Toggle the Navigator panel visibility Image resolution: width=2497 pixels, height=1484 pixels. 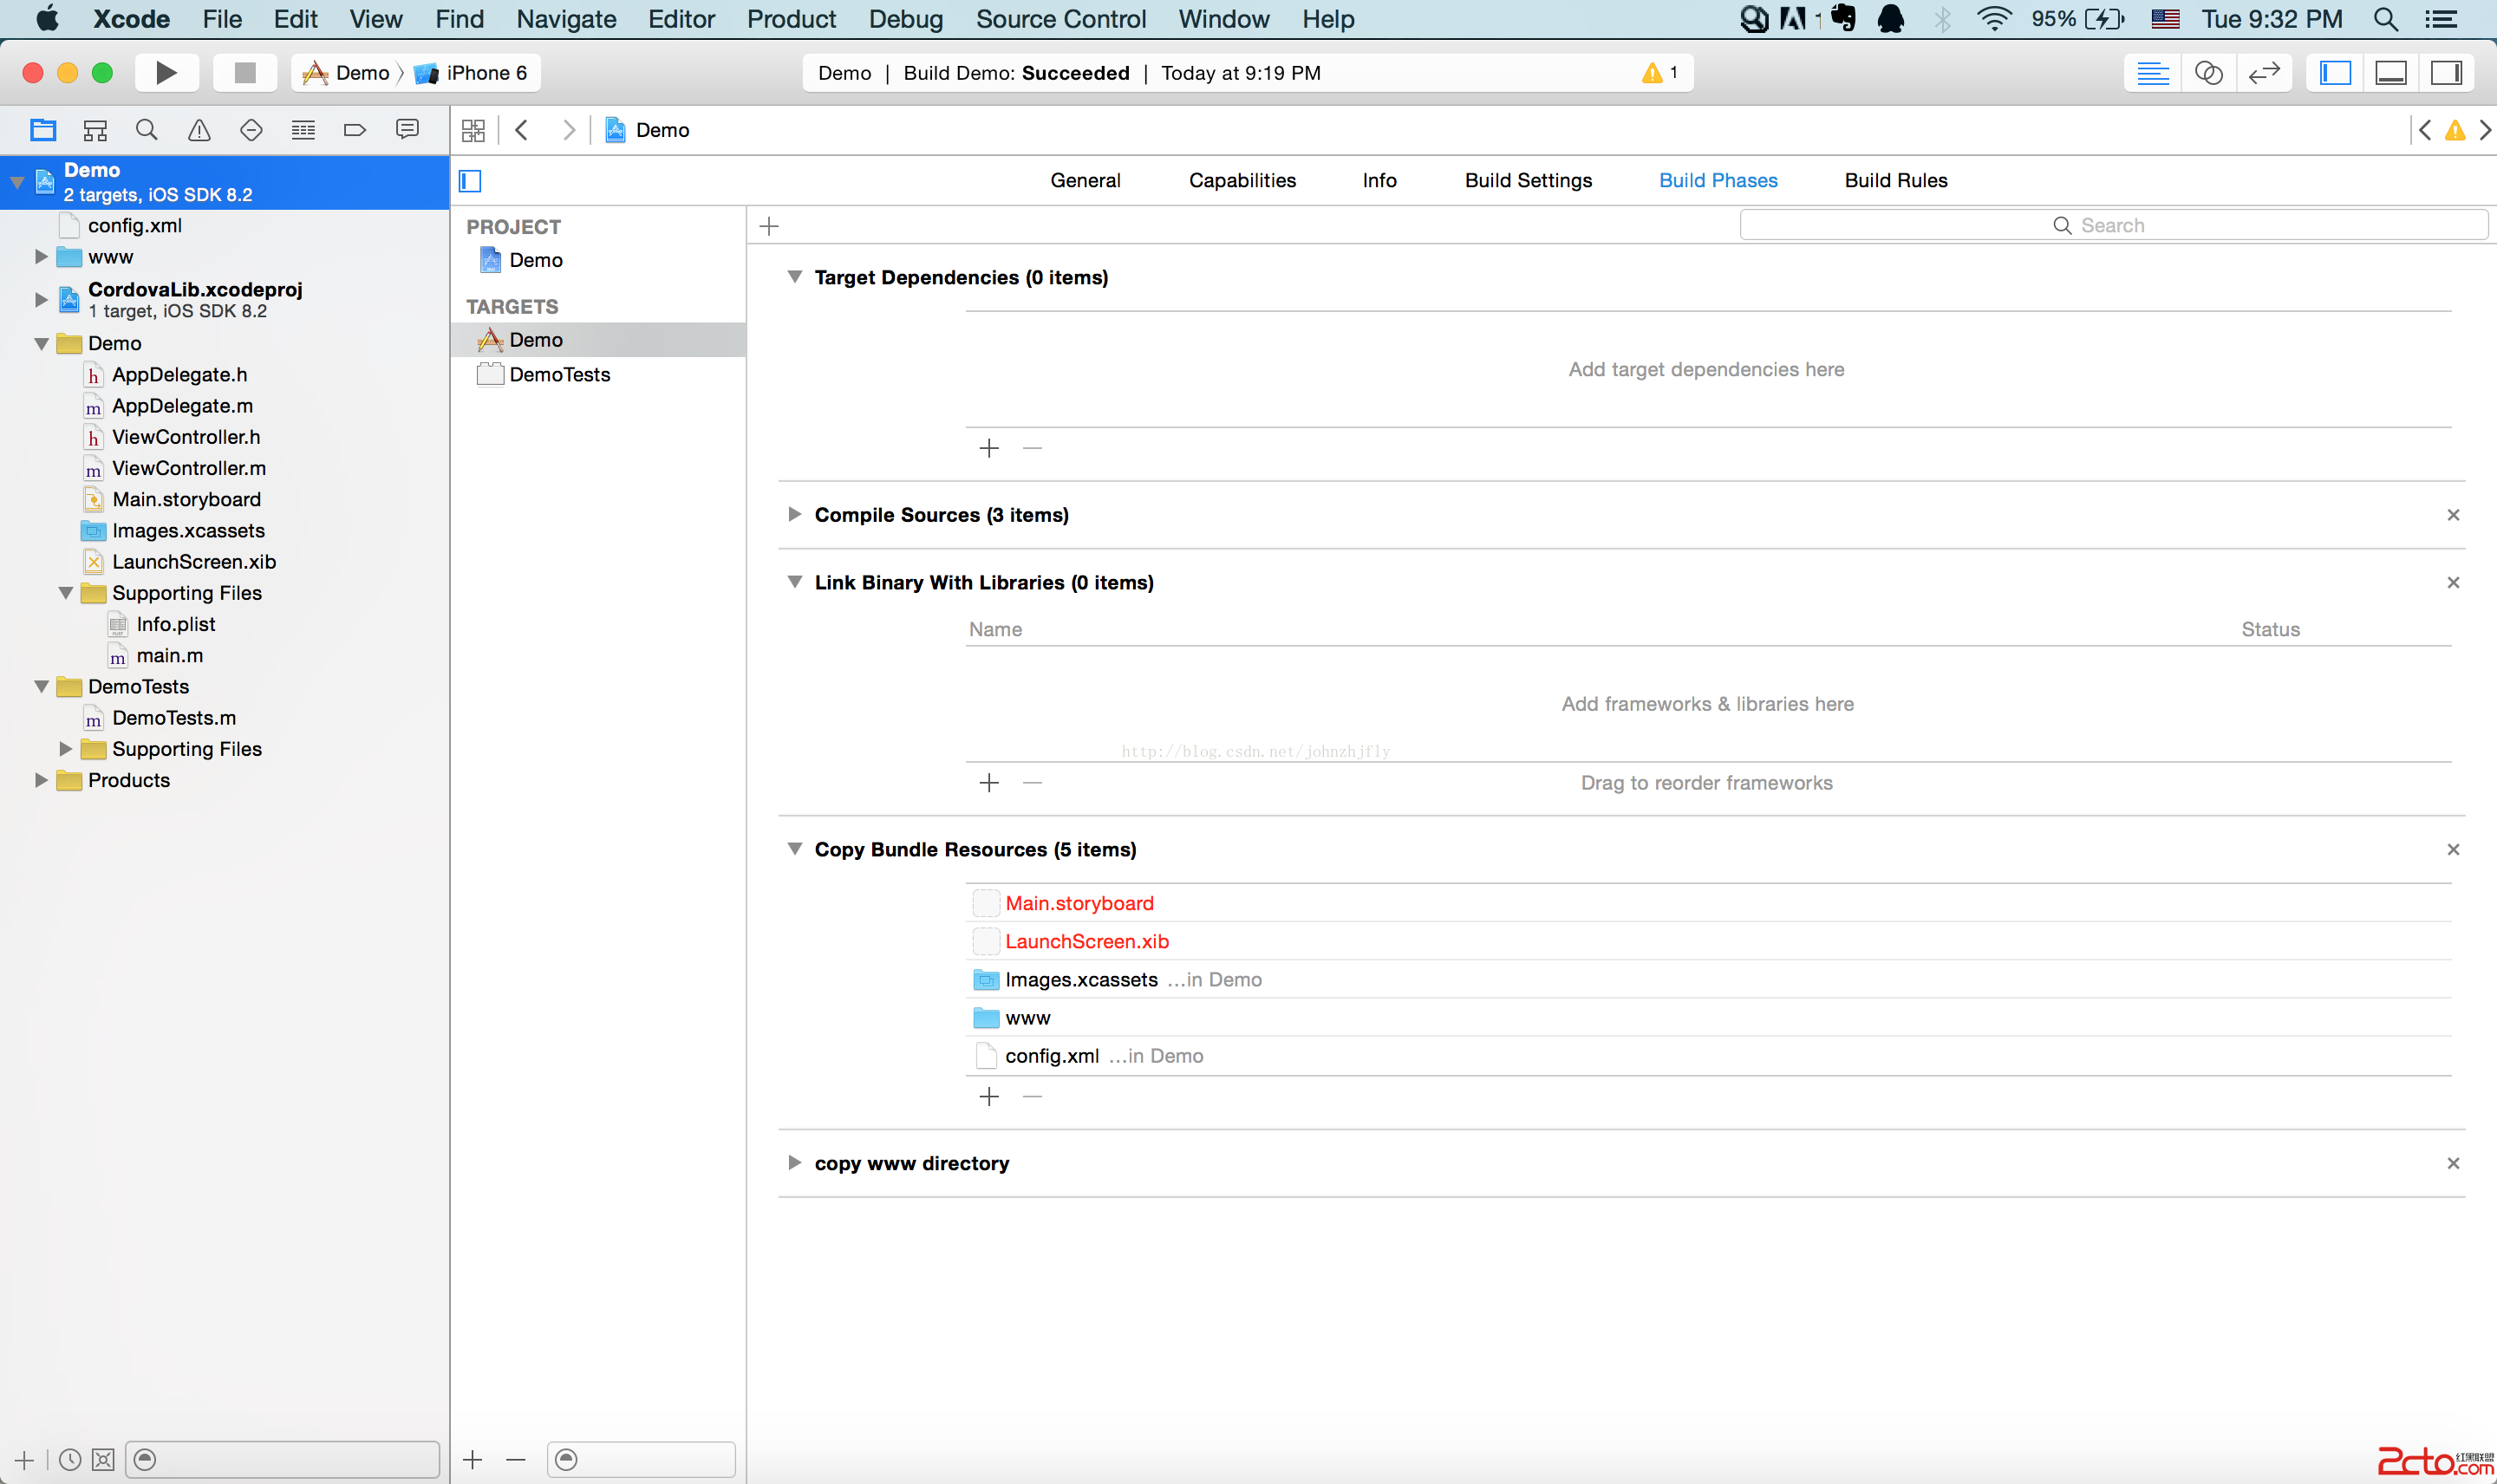pos(2335,73)
